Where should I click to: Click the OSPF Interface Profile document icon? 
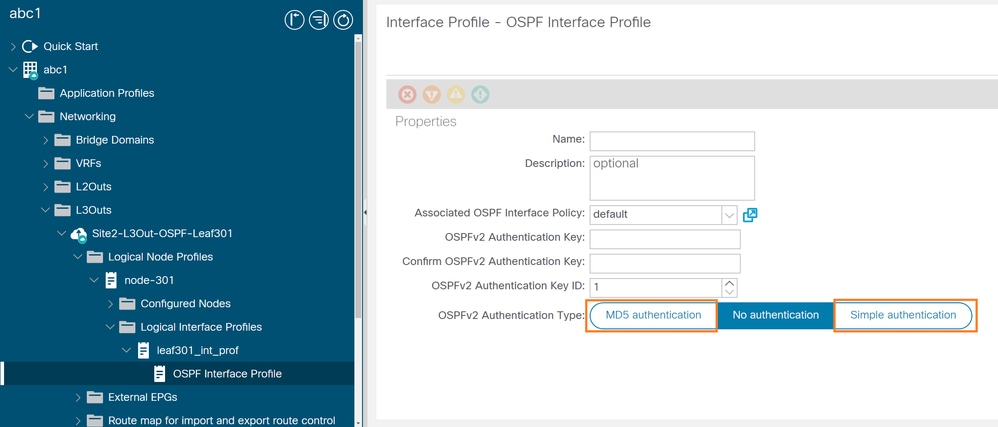point(160,374)
